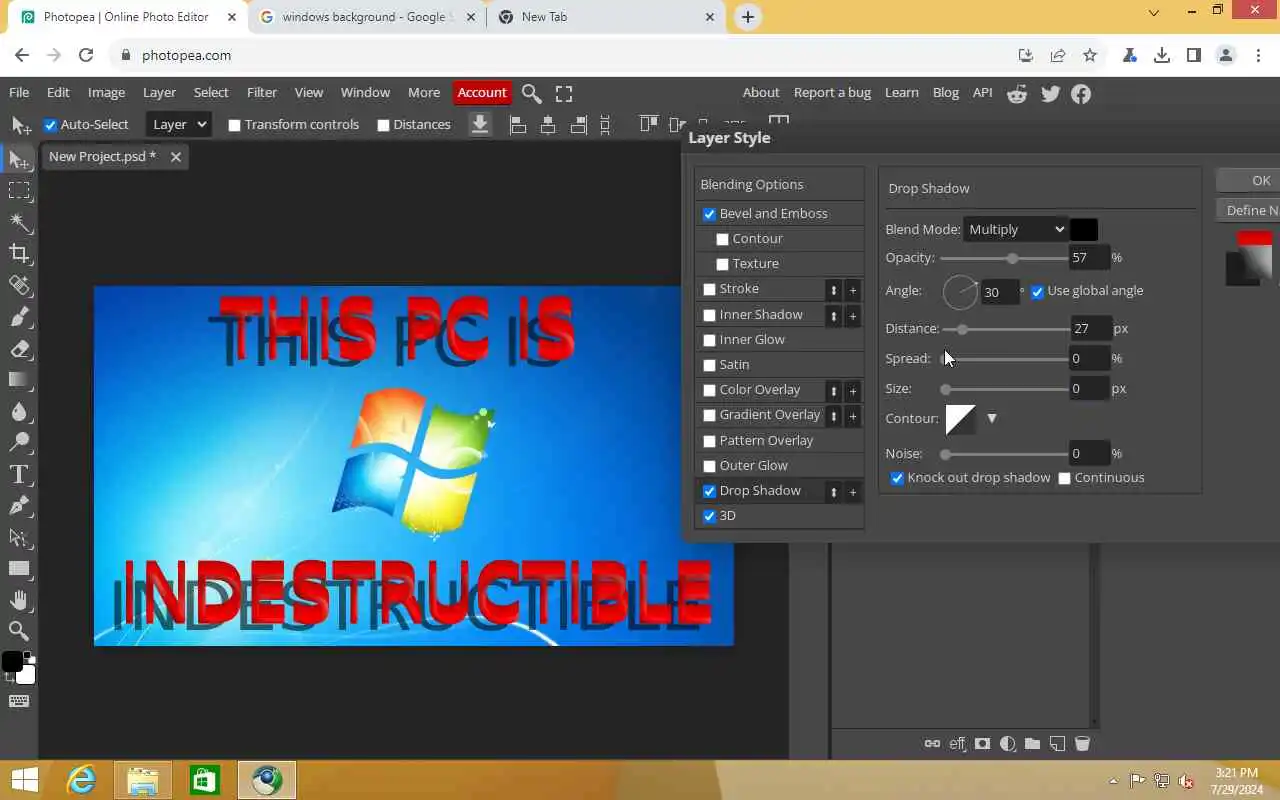The height and width of the screenshot is (800, 1280).
Task: Open the About link
Action: point(760,92)
